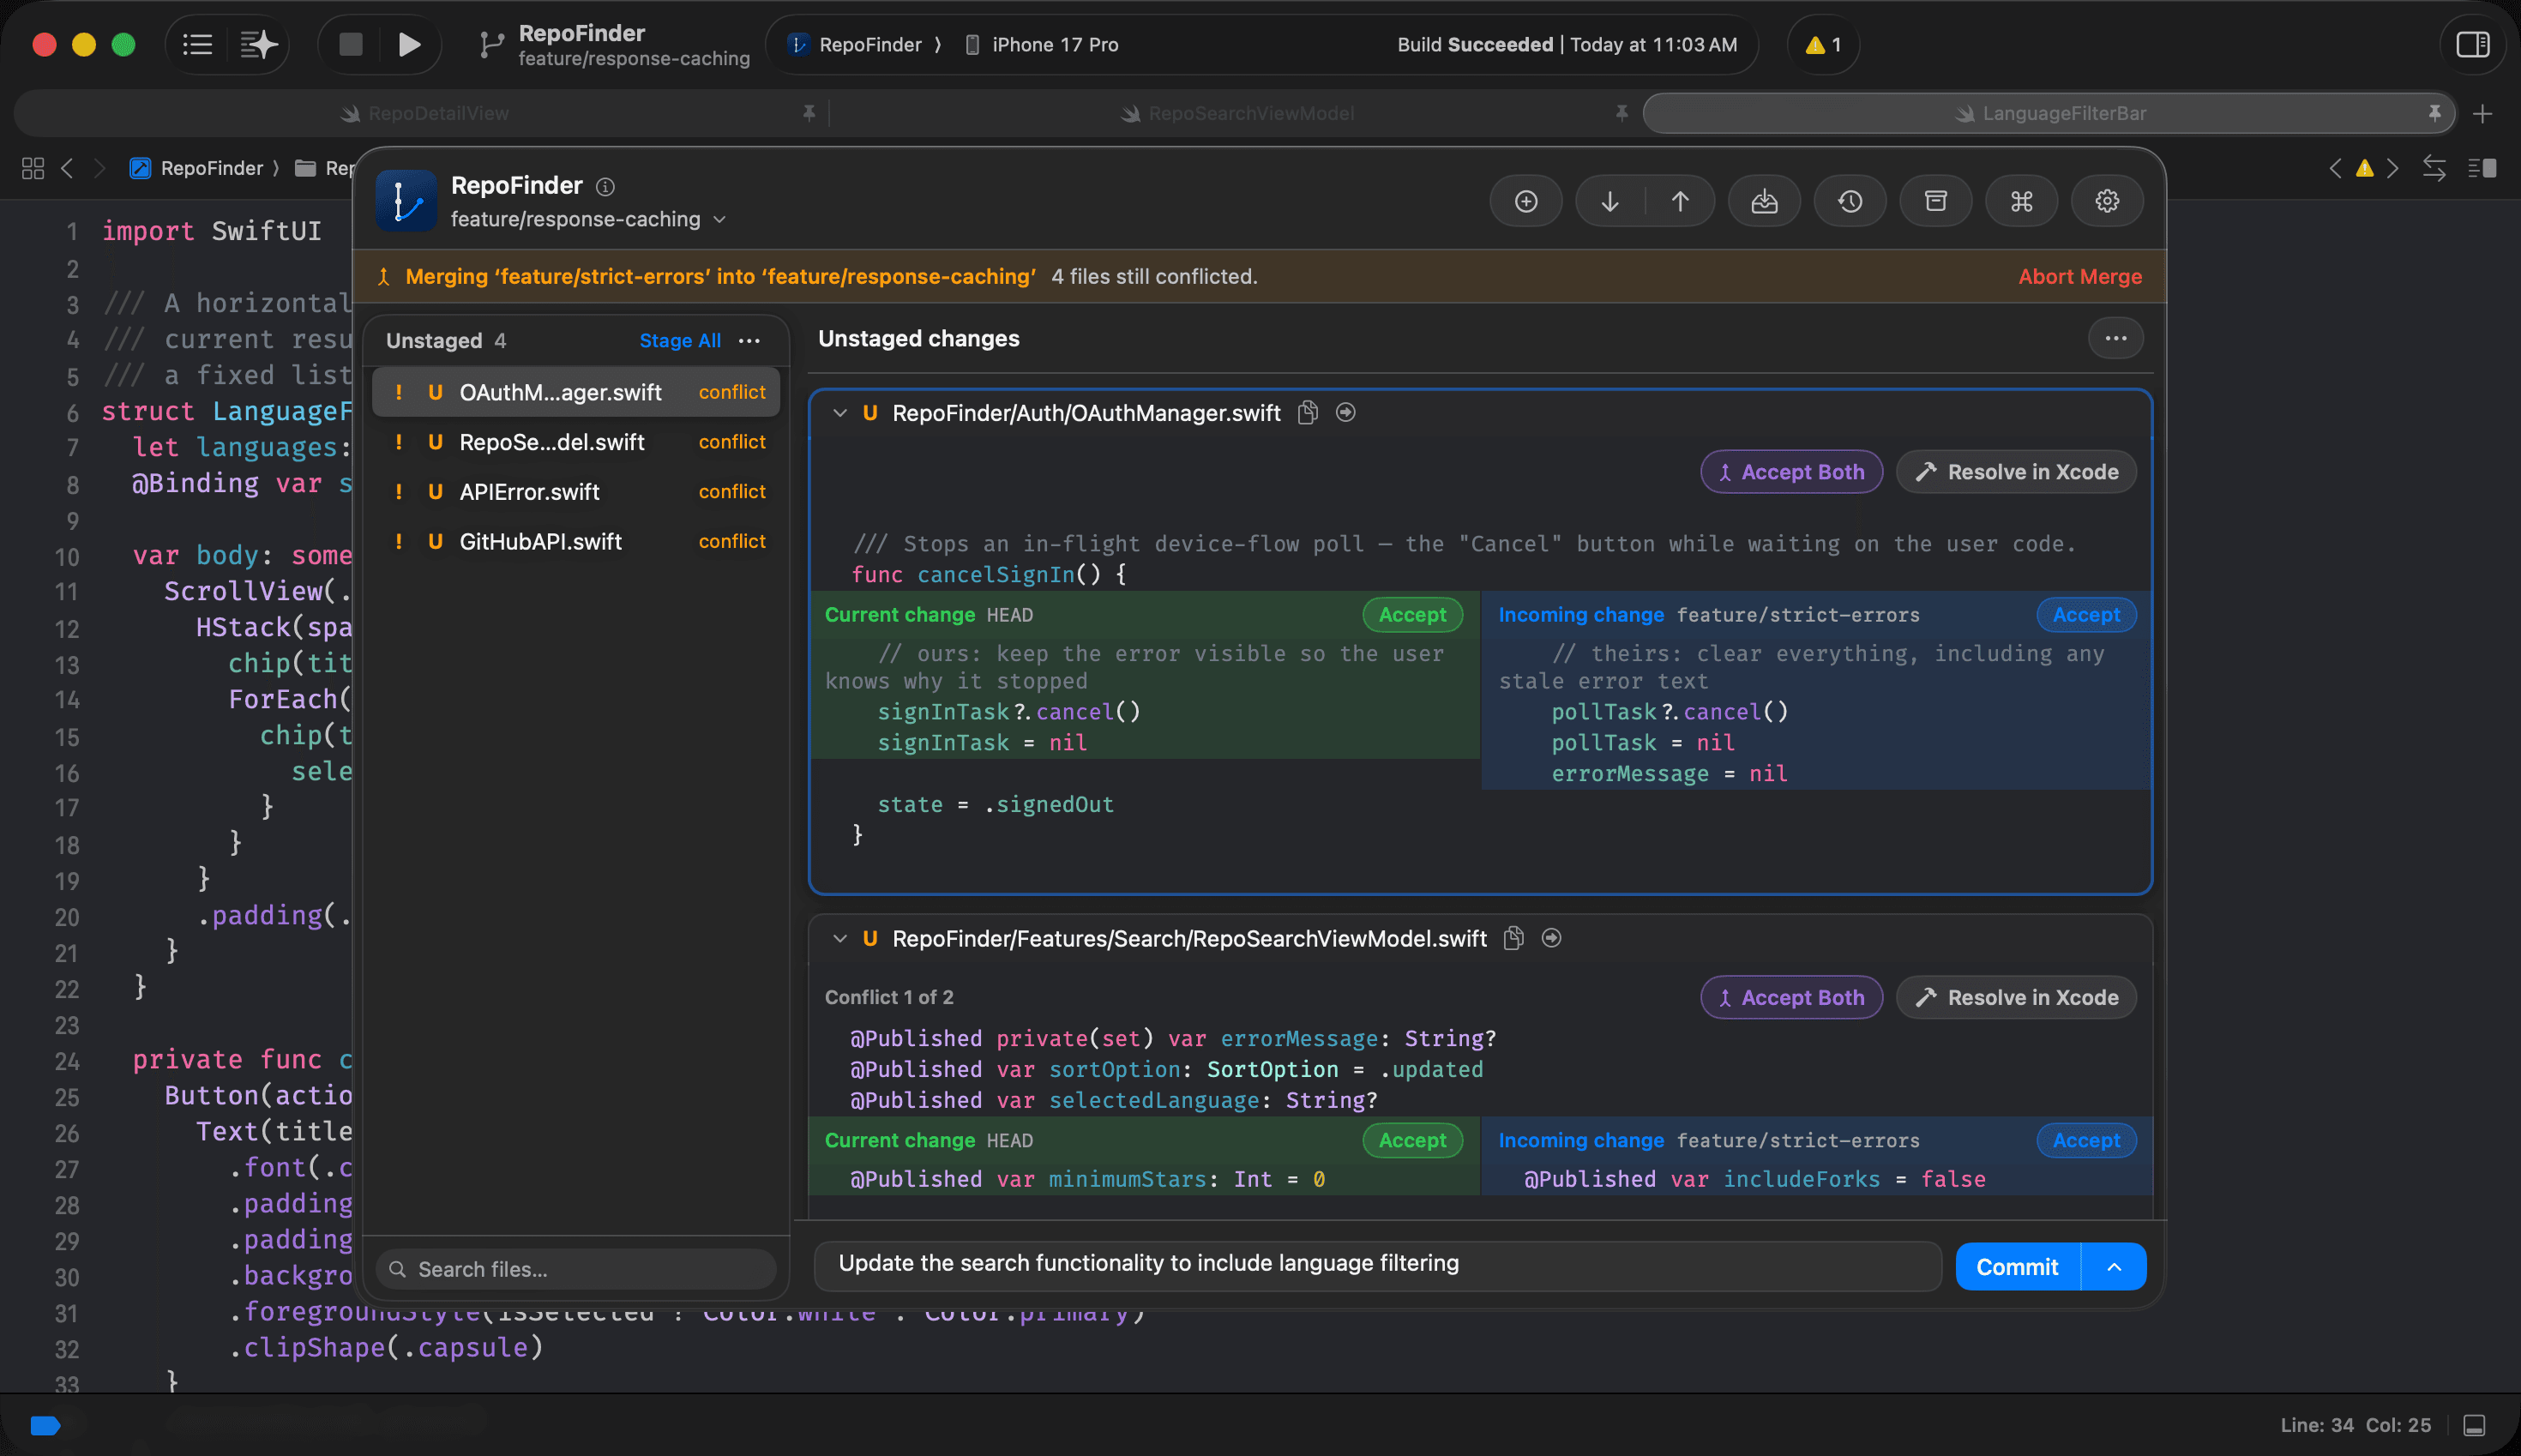2521x1456 pixels.
Task: Select RepoSearchViewModel.swift conflict row
Action: pos(576,442)
